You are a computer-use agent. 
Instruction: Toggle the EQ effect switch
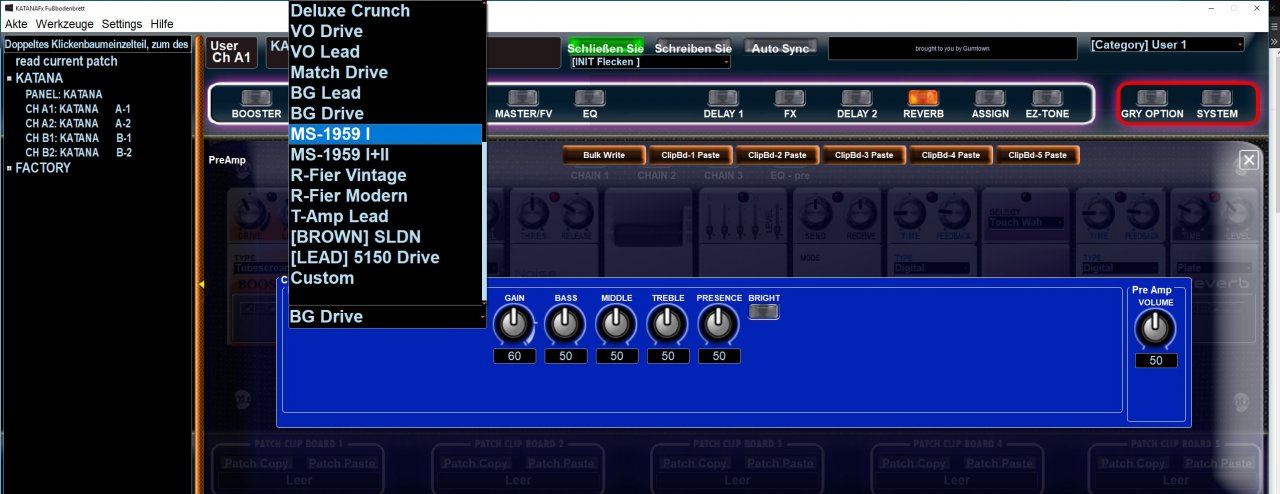[590, 97]
